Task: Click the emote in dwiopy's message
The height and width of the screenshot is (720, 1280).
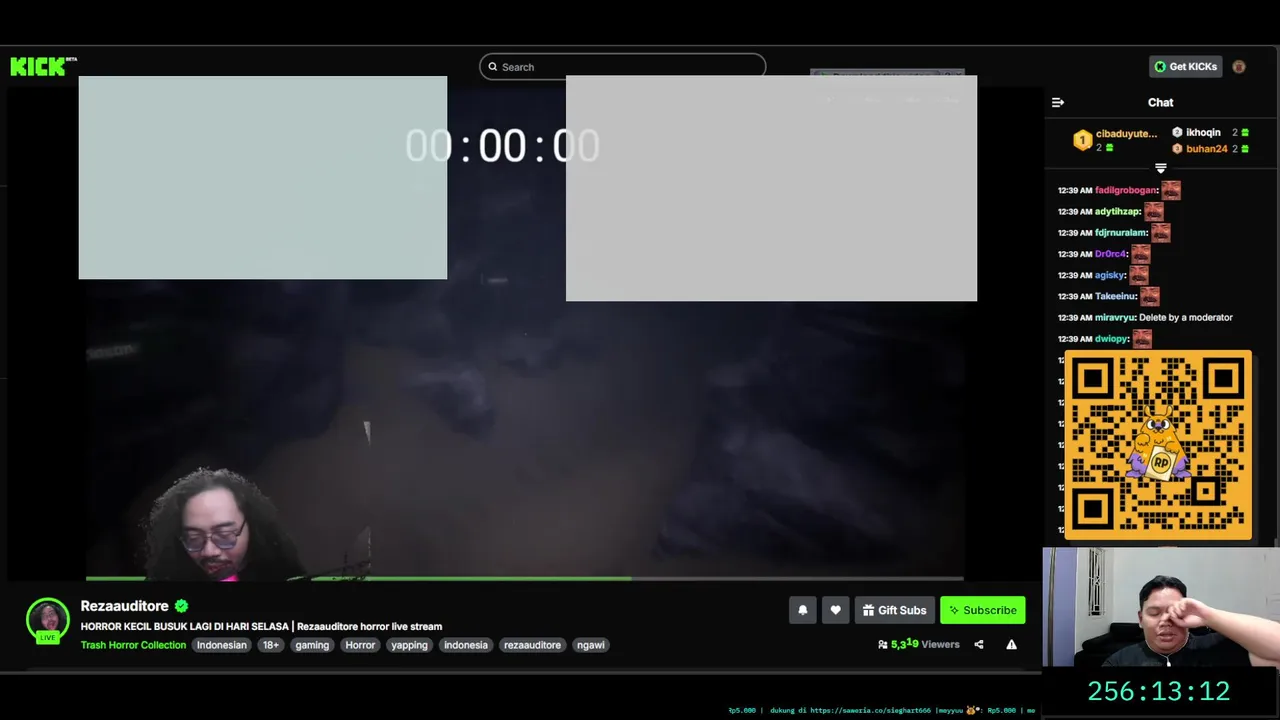Action: tap(1142, 339)
